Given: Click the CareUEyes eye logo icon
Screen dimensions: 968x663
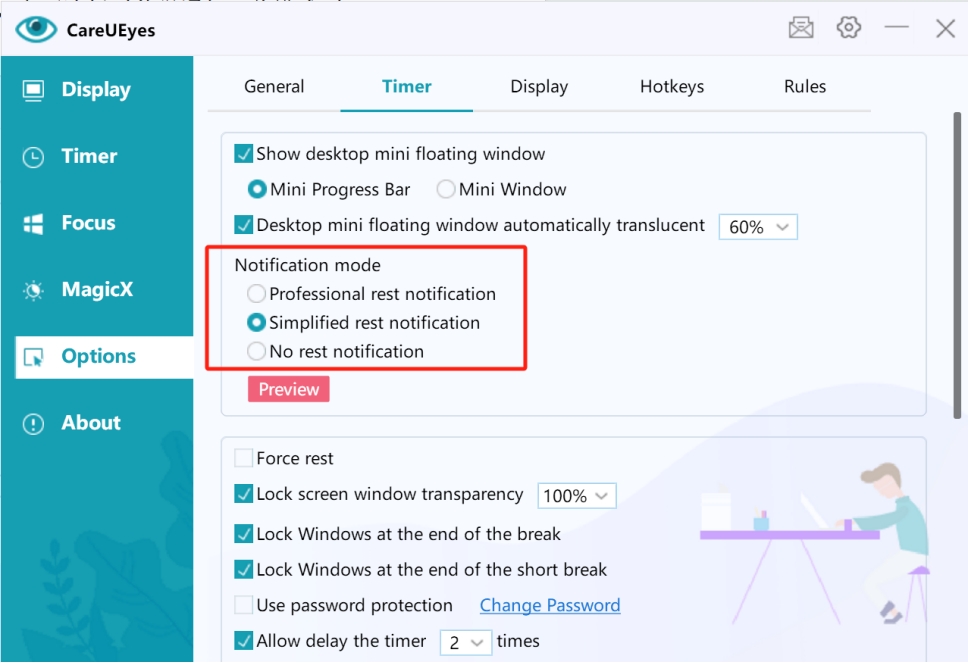Looking at the screenshot, I should pyautogui.click(x=36, y=29).
